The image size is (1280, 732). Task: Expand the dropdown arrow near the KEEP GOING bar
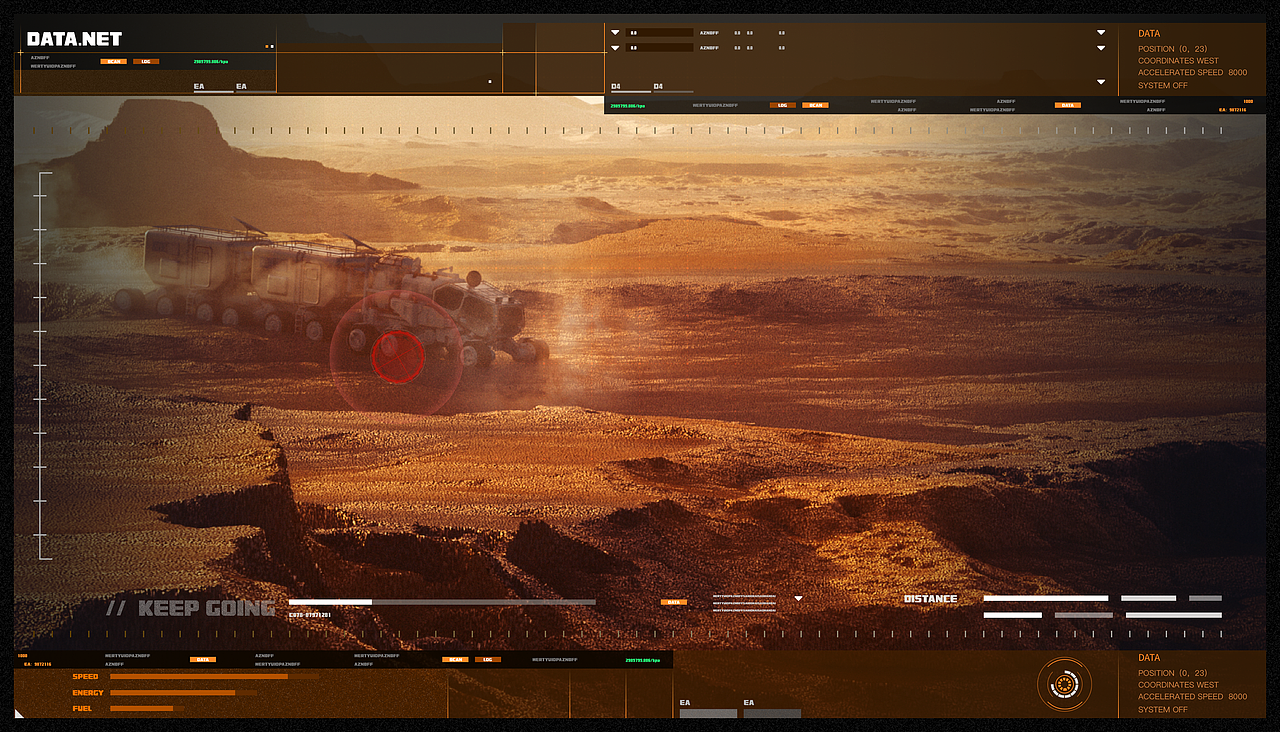click(798, 599)
